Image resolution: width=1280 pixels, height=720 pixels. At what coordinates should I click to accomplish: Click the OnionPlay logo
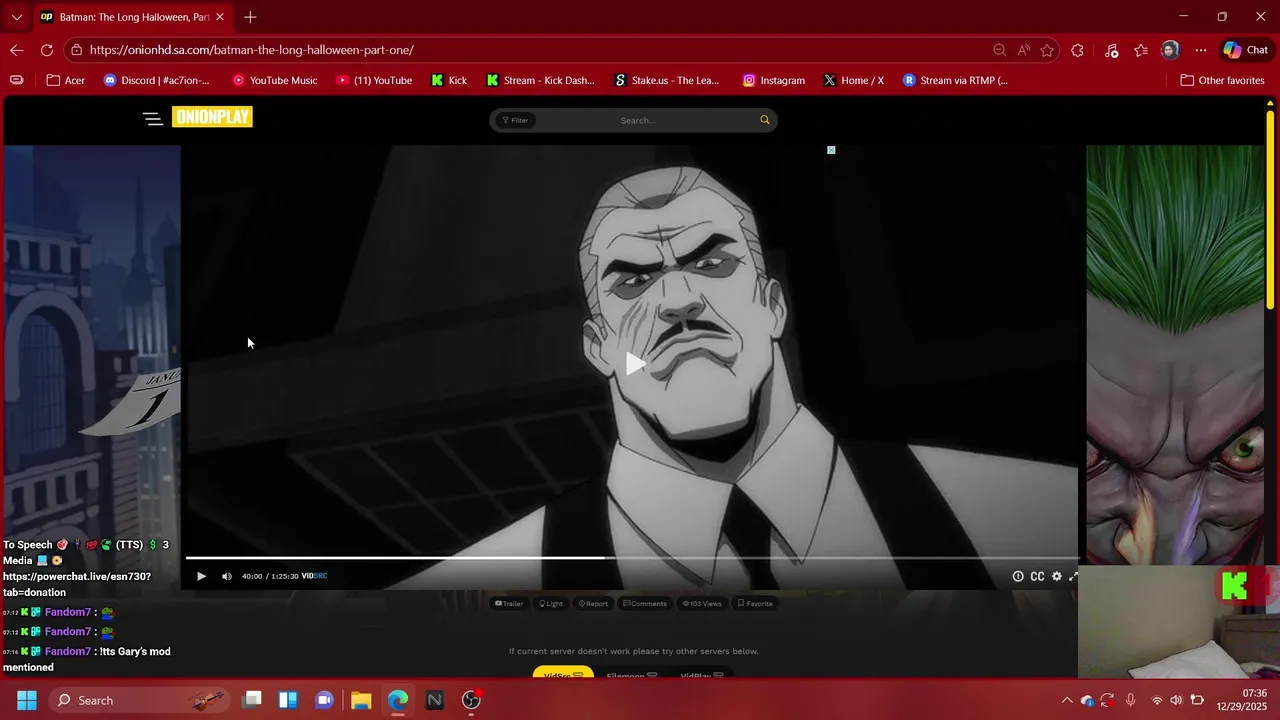click(212, 117)
